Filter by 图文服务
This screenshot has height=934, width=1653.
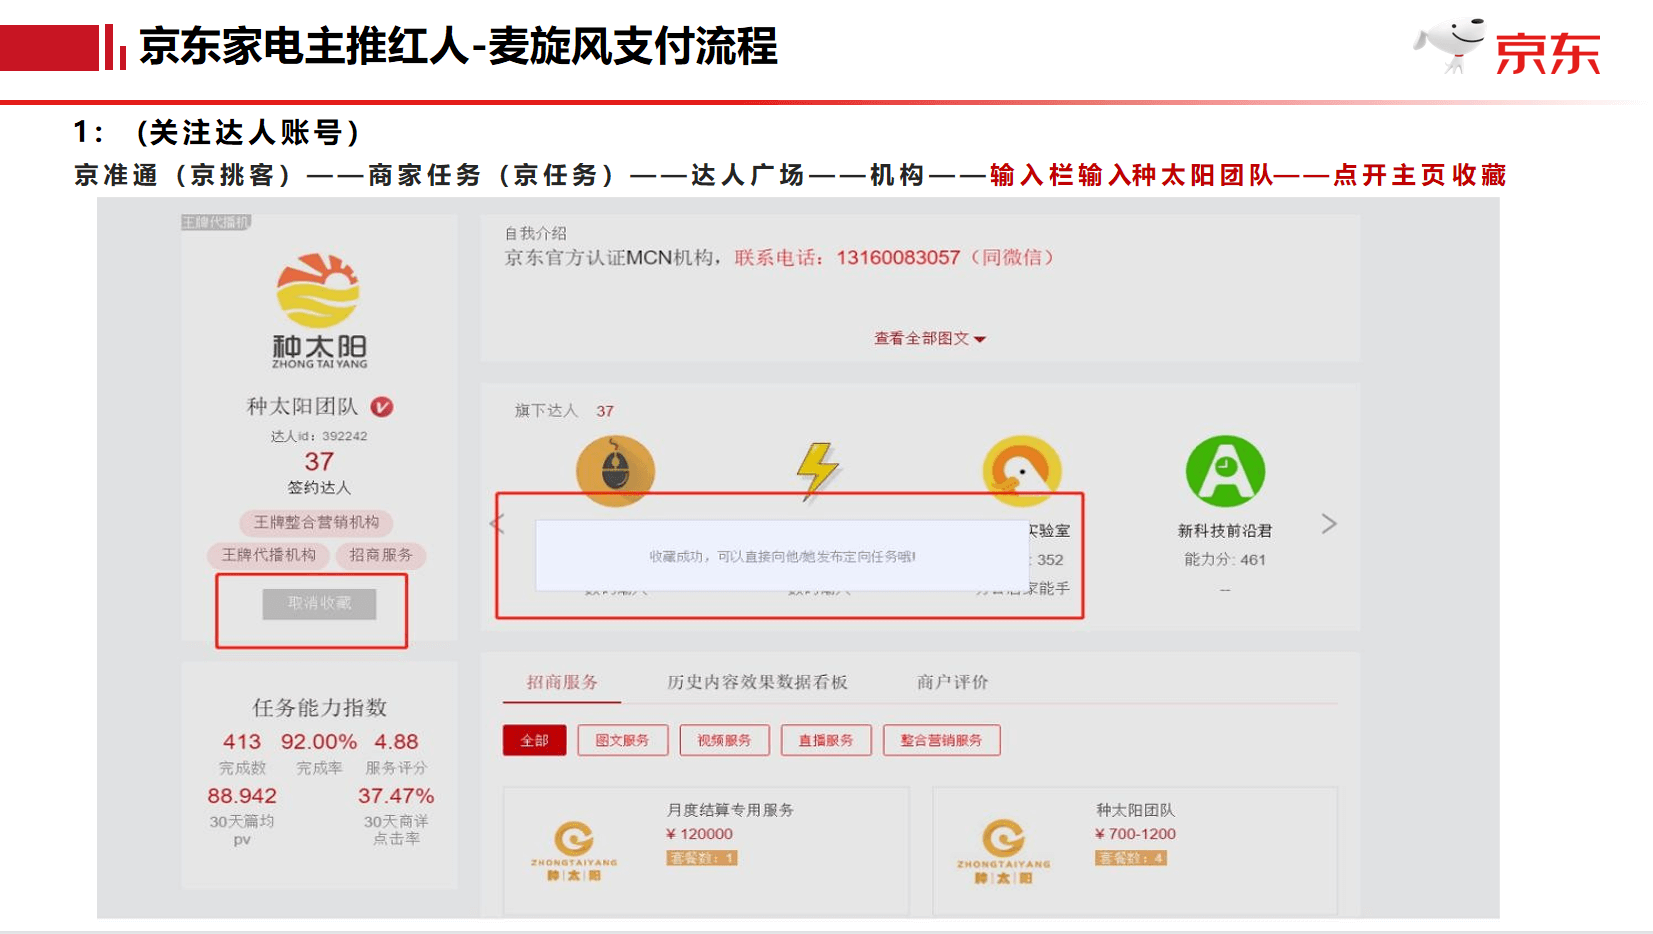pos(622,741)
